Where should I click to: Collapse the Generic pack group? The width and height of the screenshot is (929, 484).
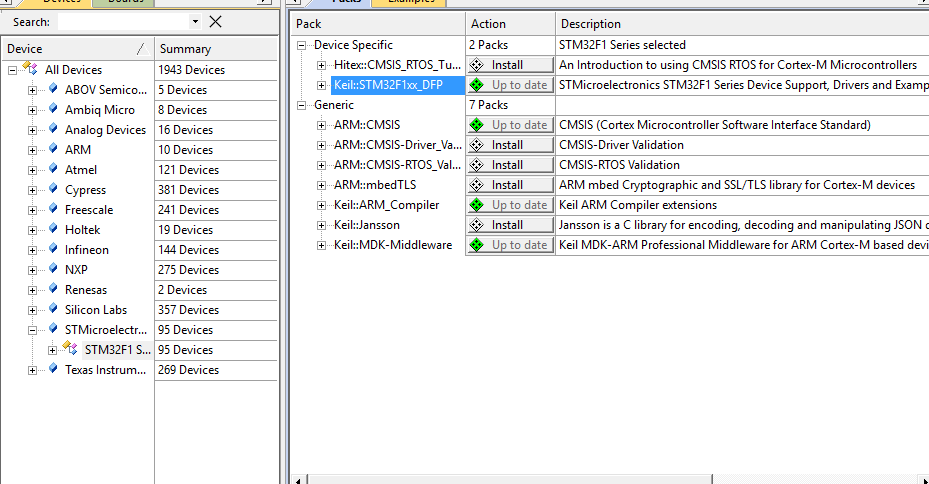tap(302, 105)
